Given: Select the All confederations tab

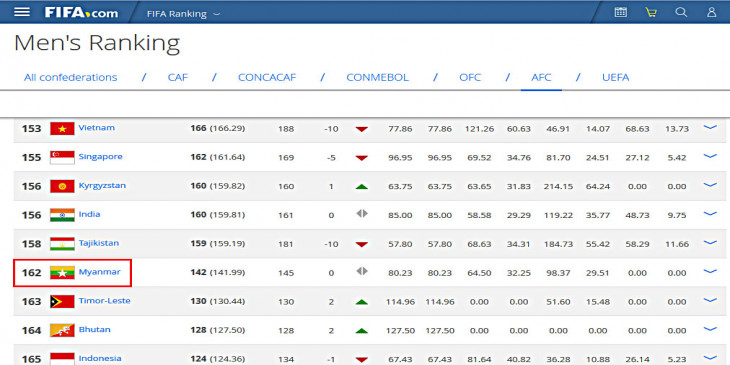Looking at the screenshot, I should point(71,77).
